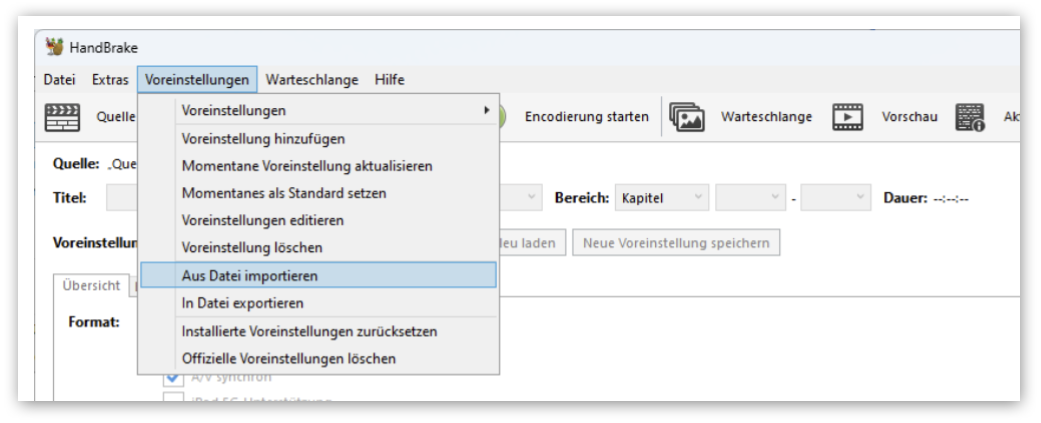Click the activity log icon
The width and height of the screenshot is (1041, 423).
coord(969,117)
